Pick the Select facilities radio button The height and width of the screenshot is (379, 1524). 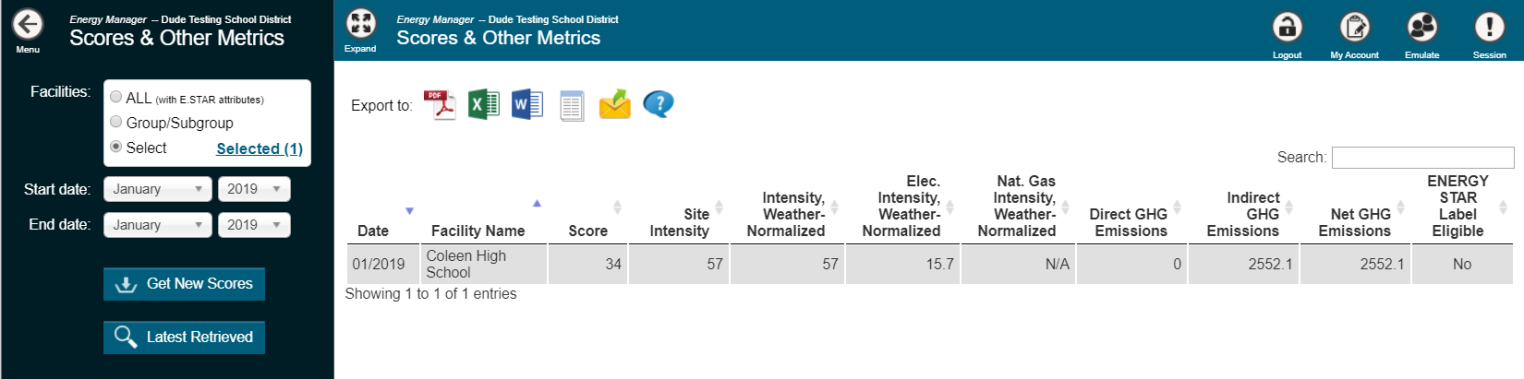tap(116, 147)
